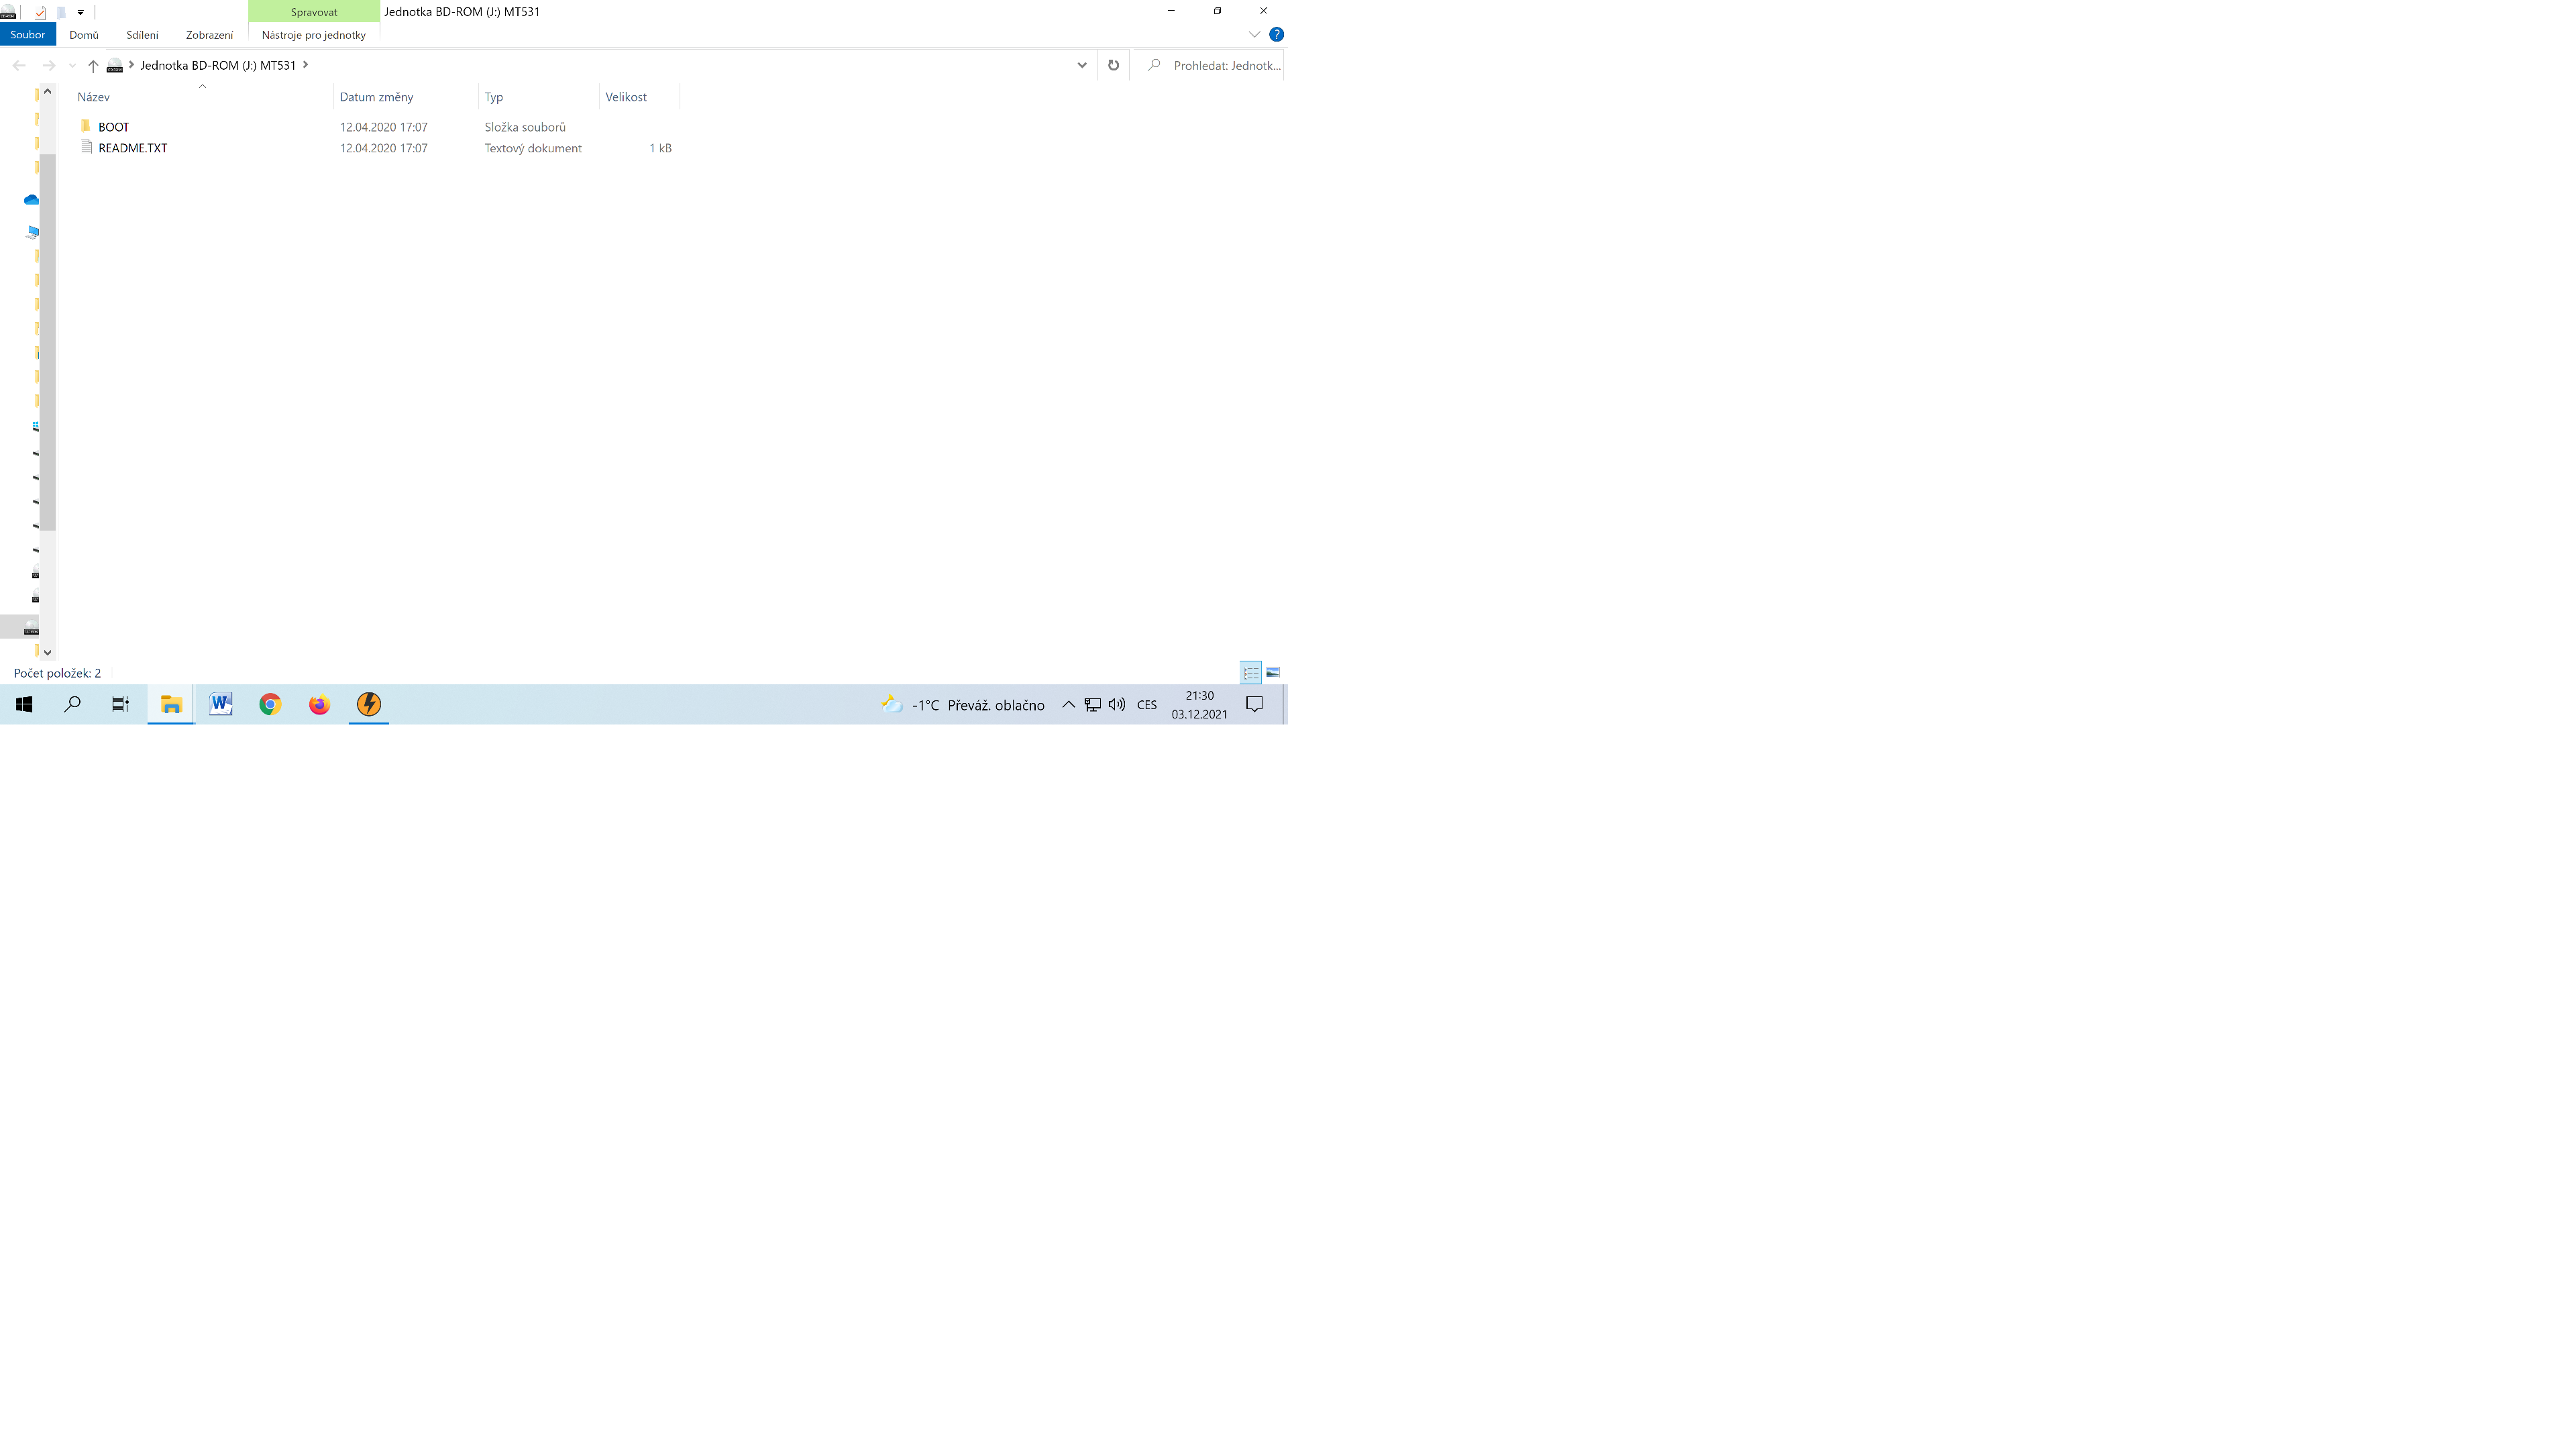This screenshot has height=1449, width=2576.
Task: Select the README.TXT file
Action: coord(132,148)
